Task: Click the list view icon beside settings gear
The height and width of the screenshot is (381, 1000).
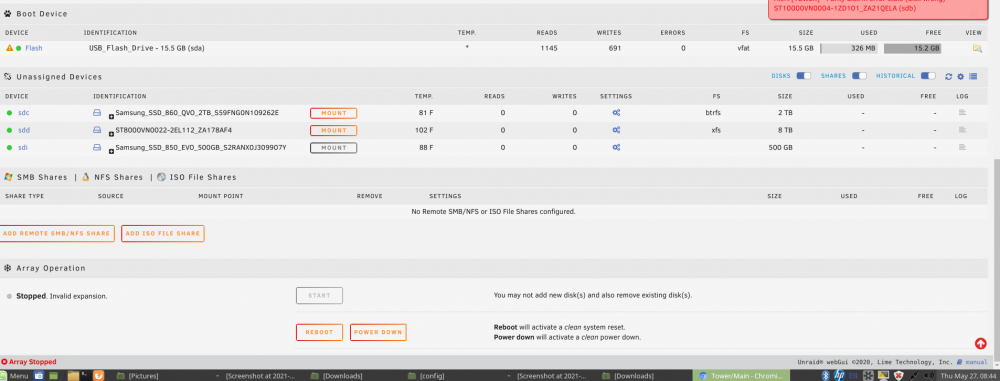Action: 973,77
